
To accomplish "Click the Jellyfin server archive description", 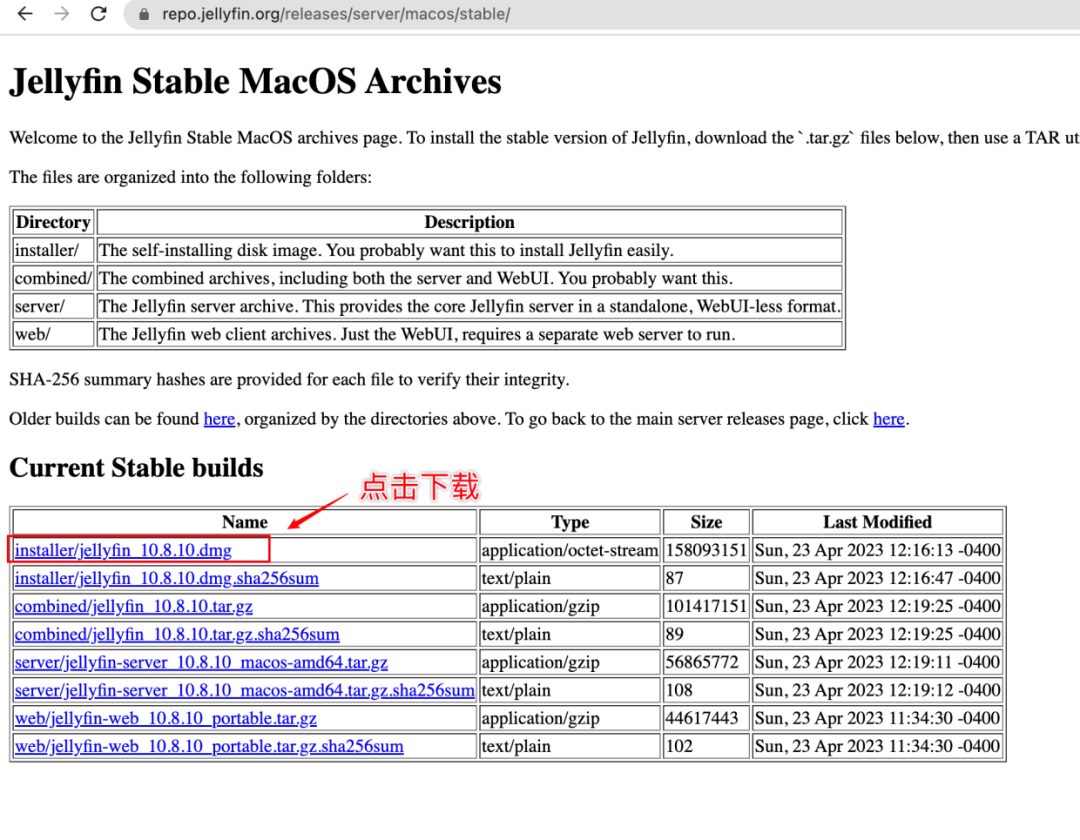I will click(469, 306).
